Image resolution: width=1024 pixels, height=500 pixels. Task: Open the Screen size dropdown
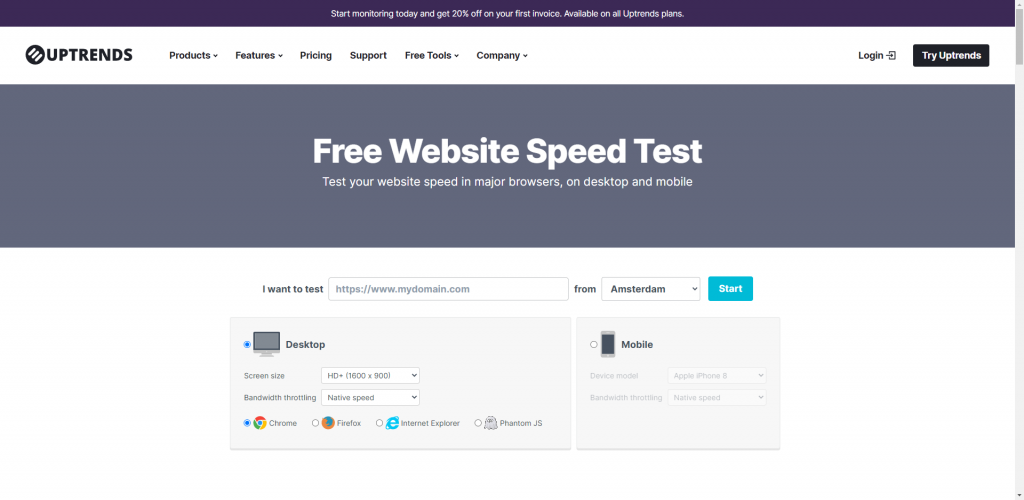(x=370, y=375)
